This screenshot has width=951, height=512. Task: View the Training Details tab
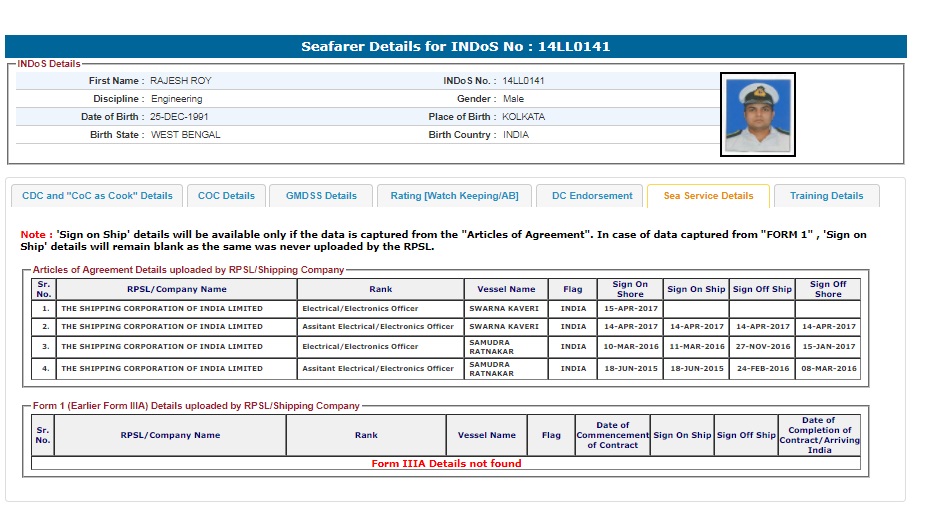[826, 196]
